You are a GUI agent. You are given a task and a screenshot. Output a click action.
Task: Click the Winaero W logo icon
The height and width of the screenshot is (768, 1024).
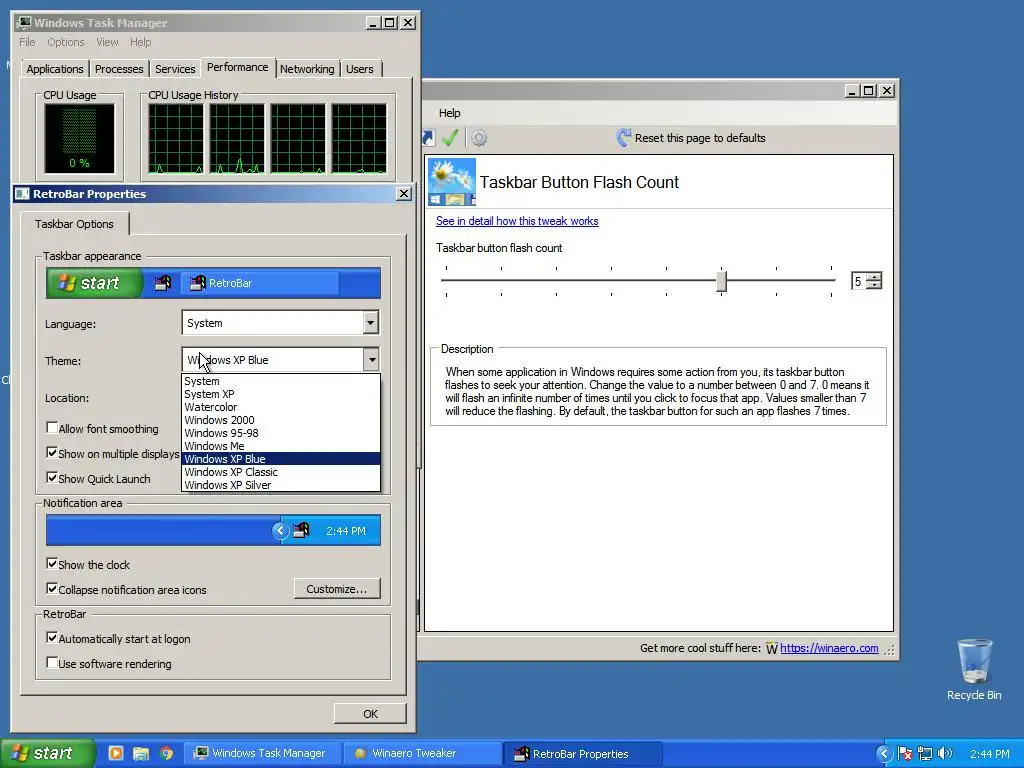click(771, 648)
